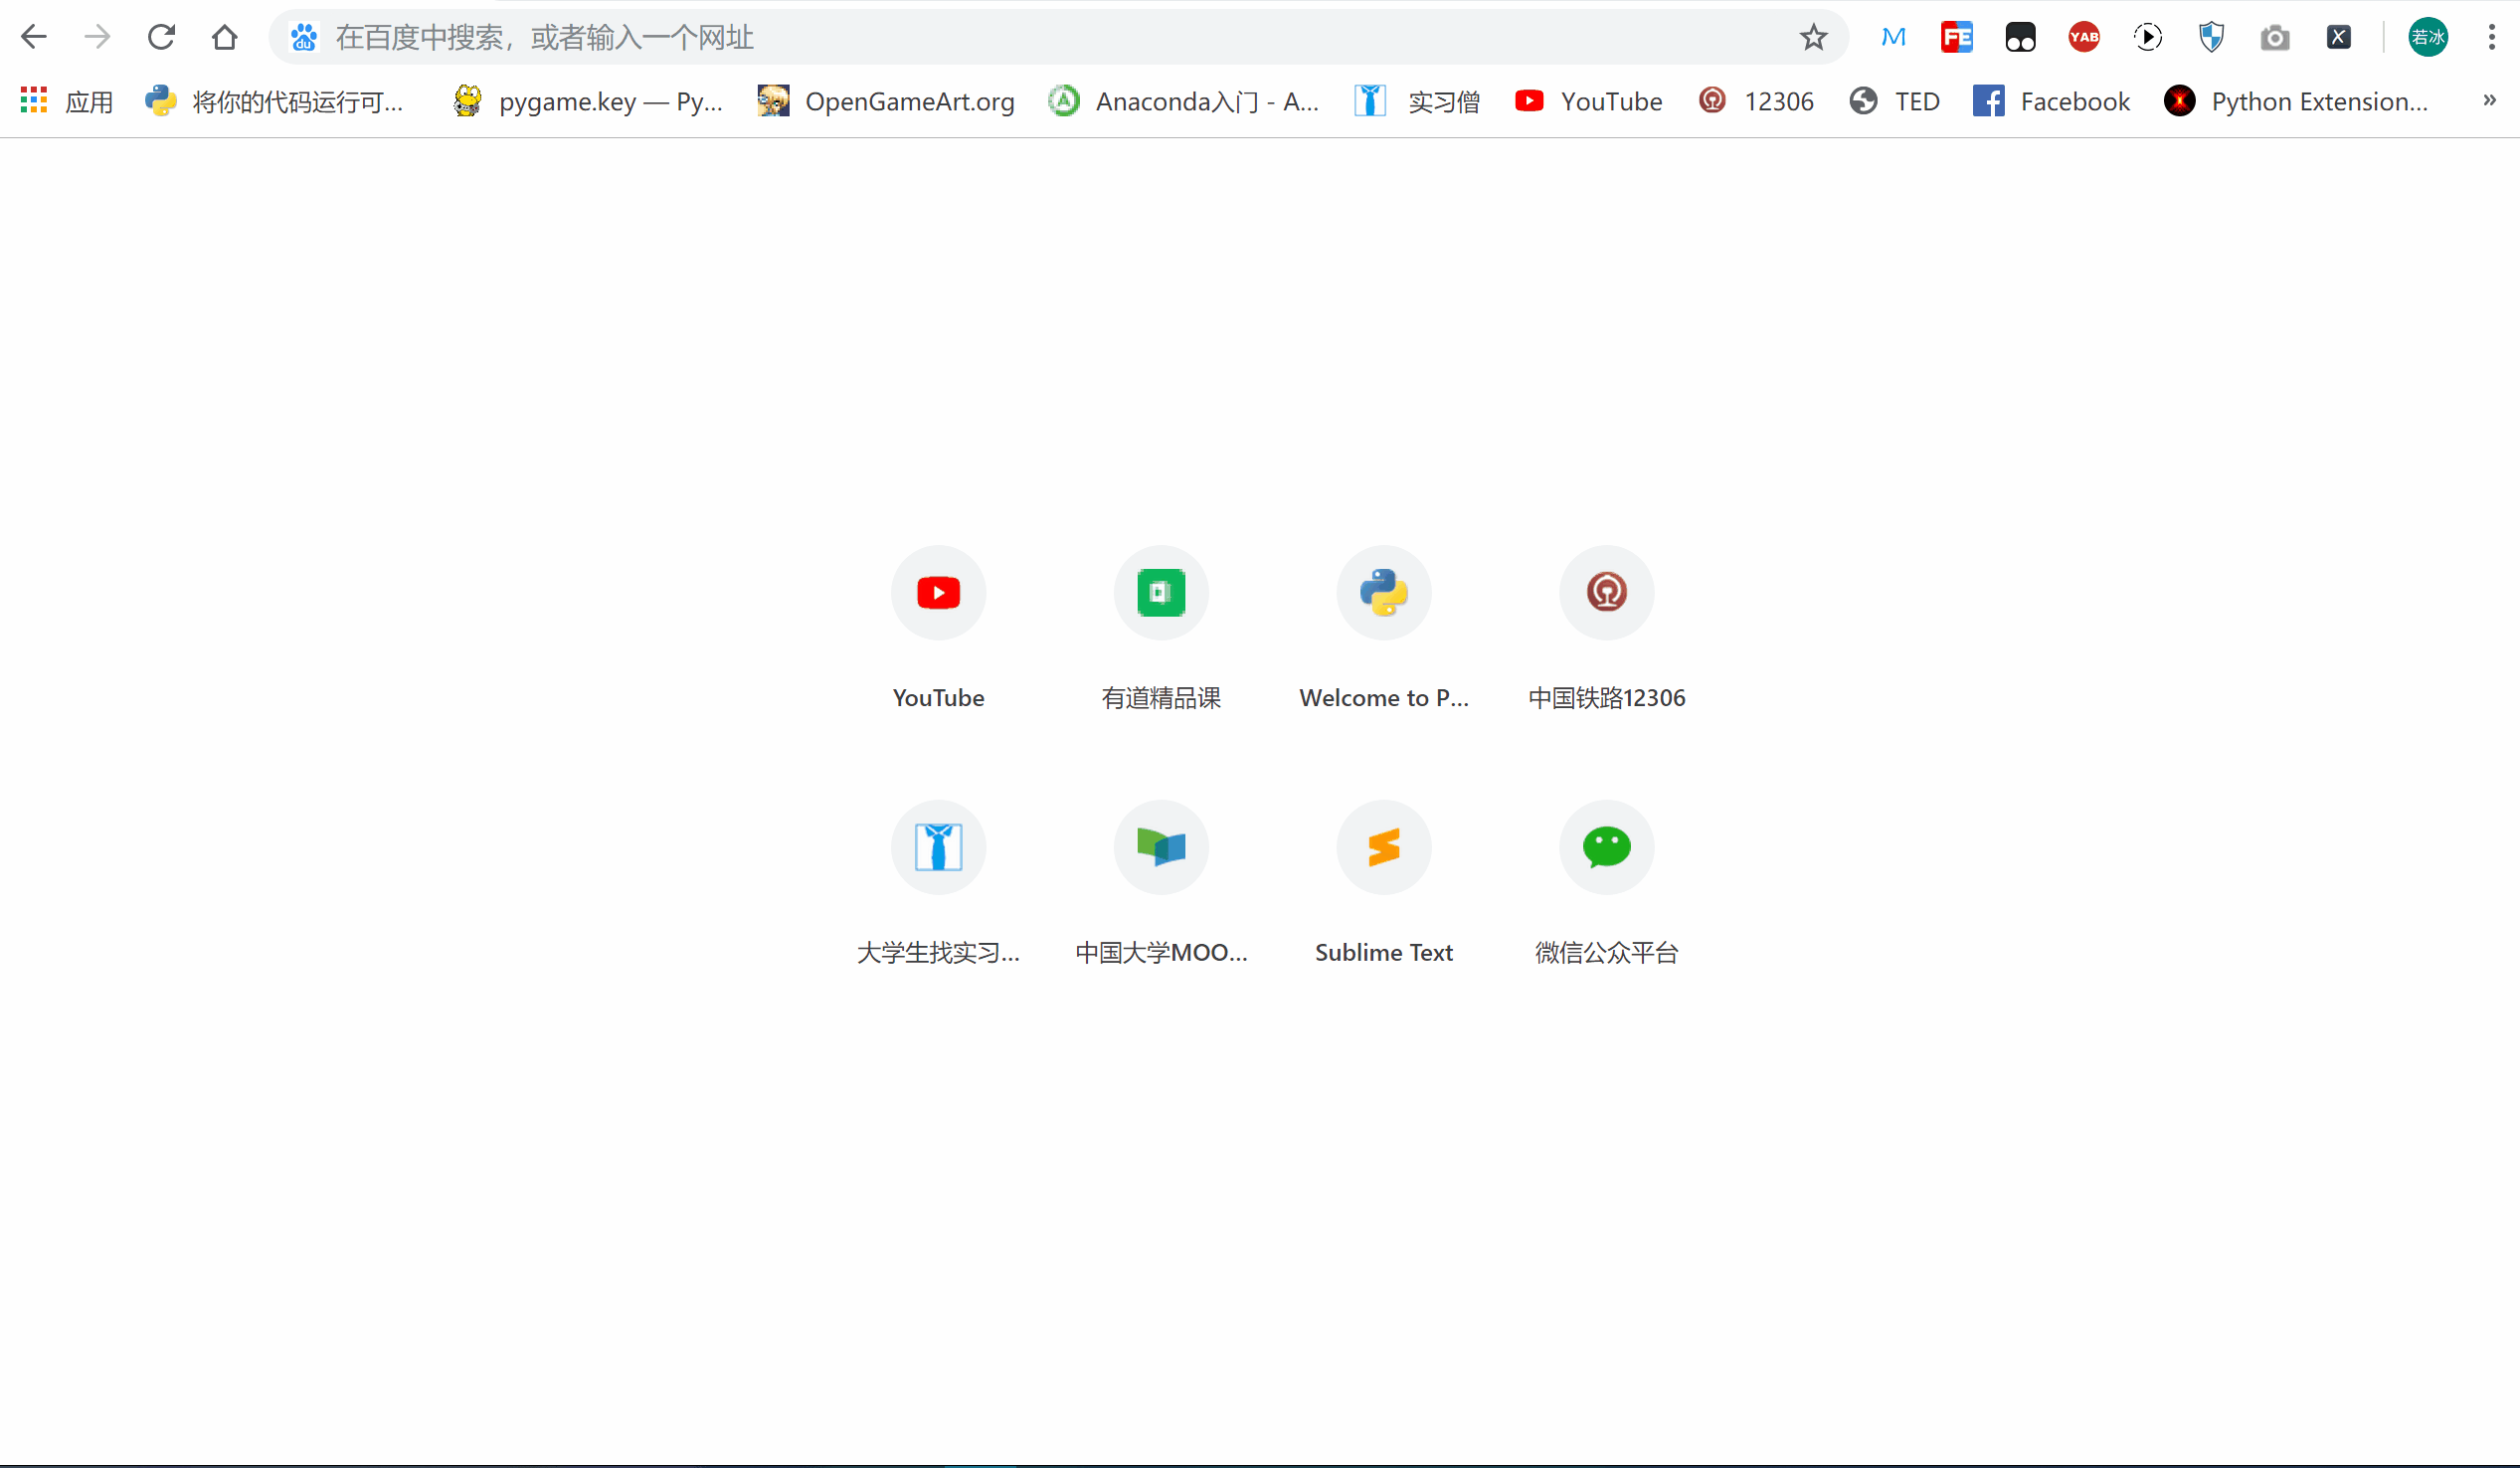Reload the current page
2520x1468 pixels.
click(161, 38)
